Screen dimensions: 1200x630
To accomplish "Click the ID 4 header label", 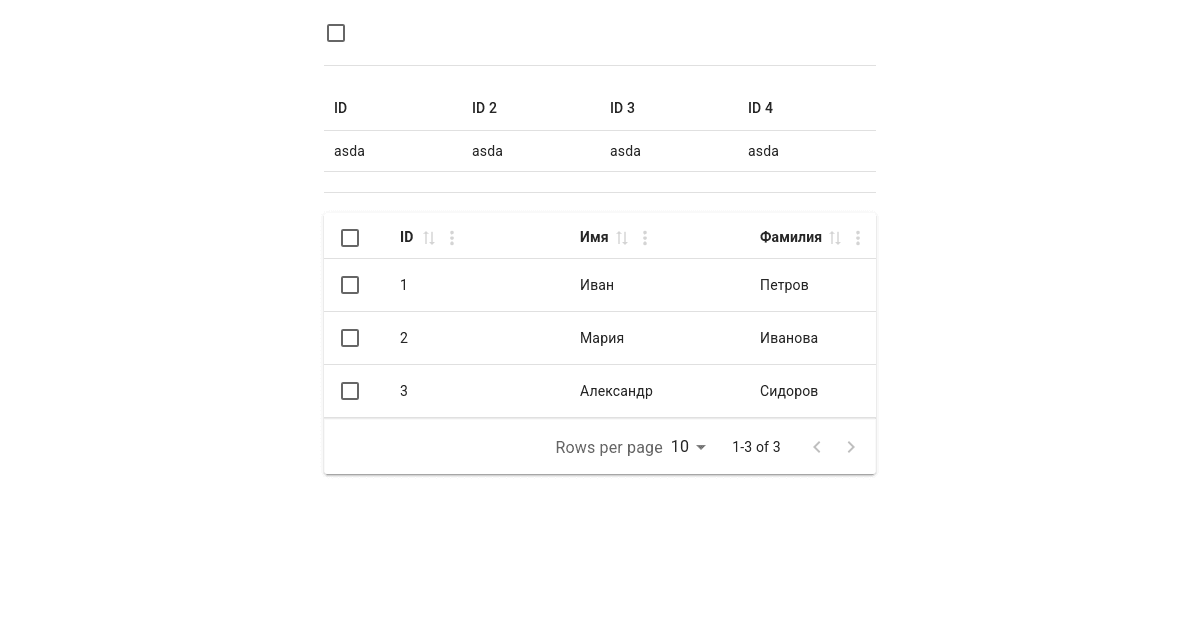I will pyautogui.click(x=760, y=108).
